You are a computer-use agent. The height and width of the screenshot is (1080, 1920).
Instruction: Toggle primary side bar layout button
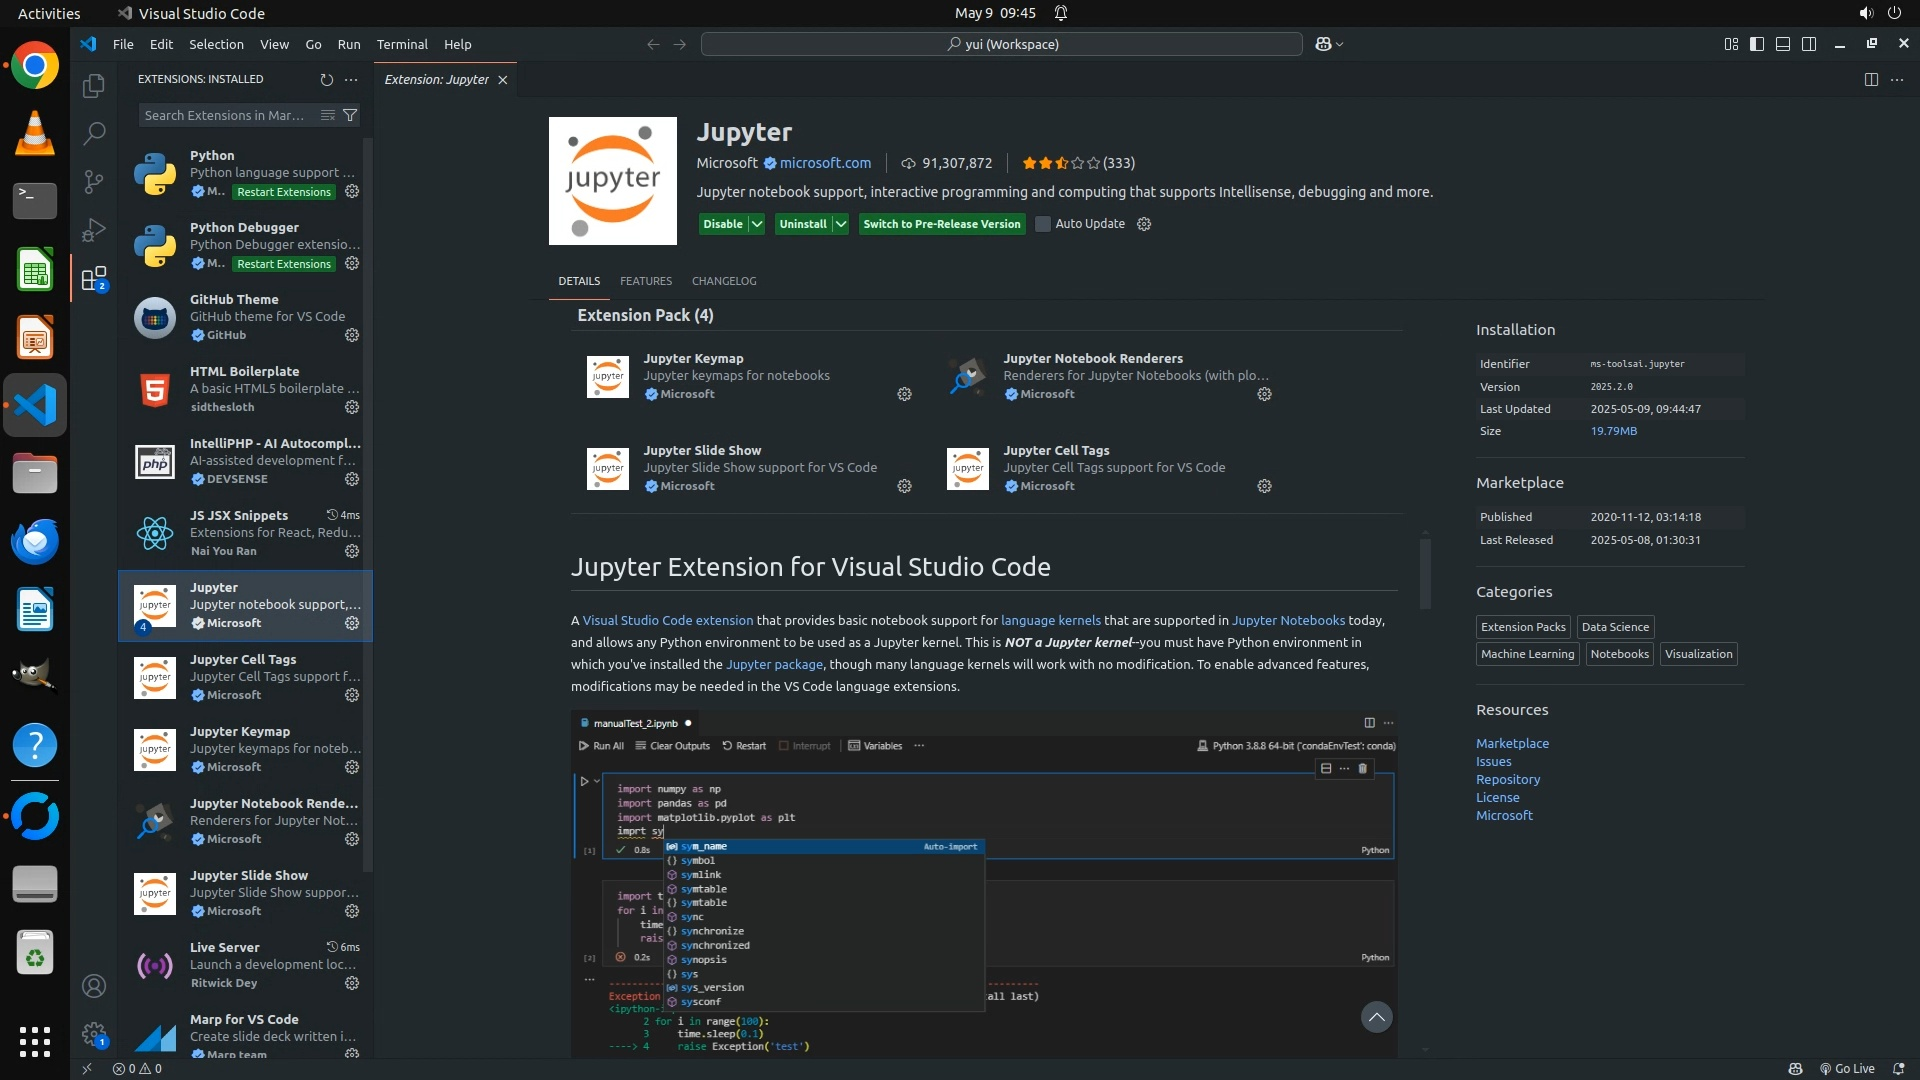1757,44
